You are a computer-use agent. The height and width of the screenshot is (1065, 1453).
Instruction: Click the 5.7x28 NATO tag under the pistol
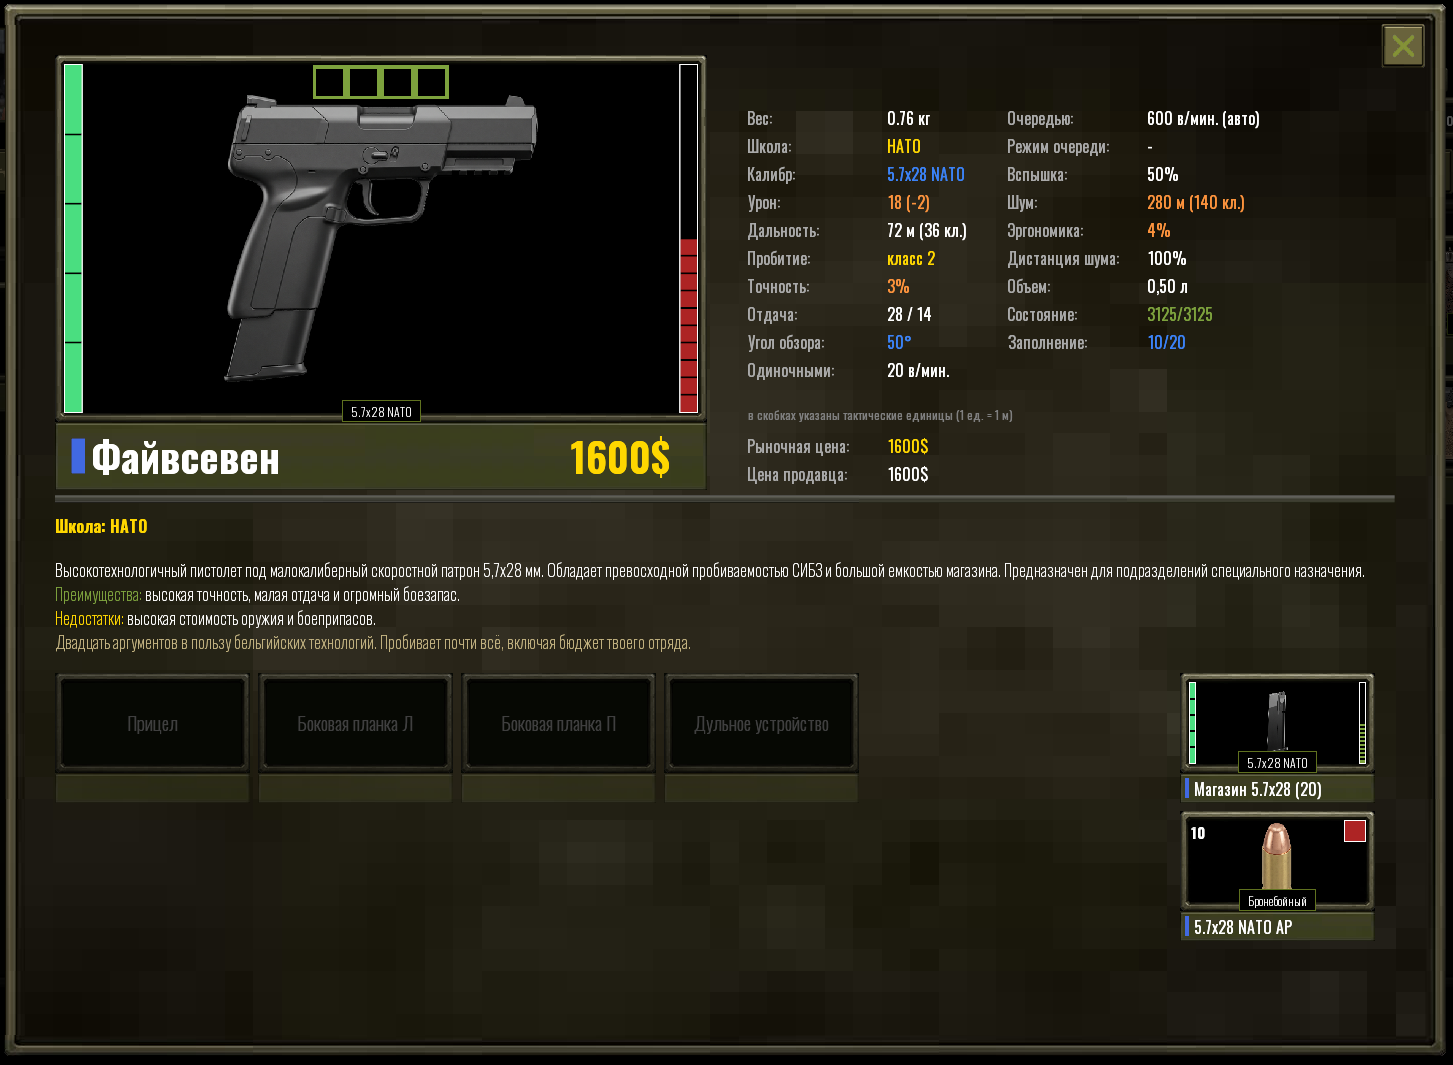tap(381, 412)
